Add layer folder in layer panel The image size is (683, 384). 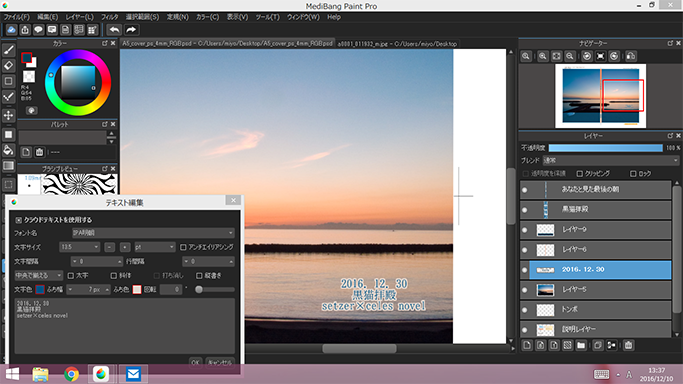[581, 345]
